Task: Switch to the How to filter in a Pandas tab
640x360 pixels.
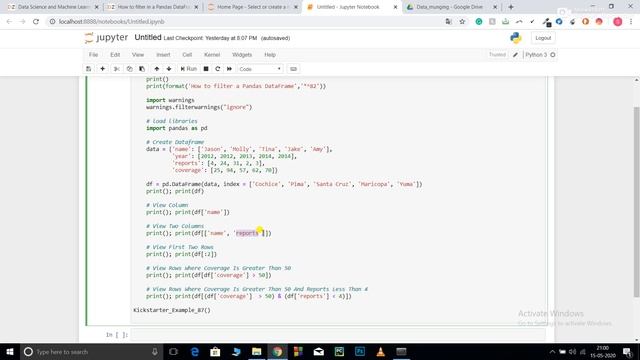Action: pyautogui.click(x=153, y=7)
